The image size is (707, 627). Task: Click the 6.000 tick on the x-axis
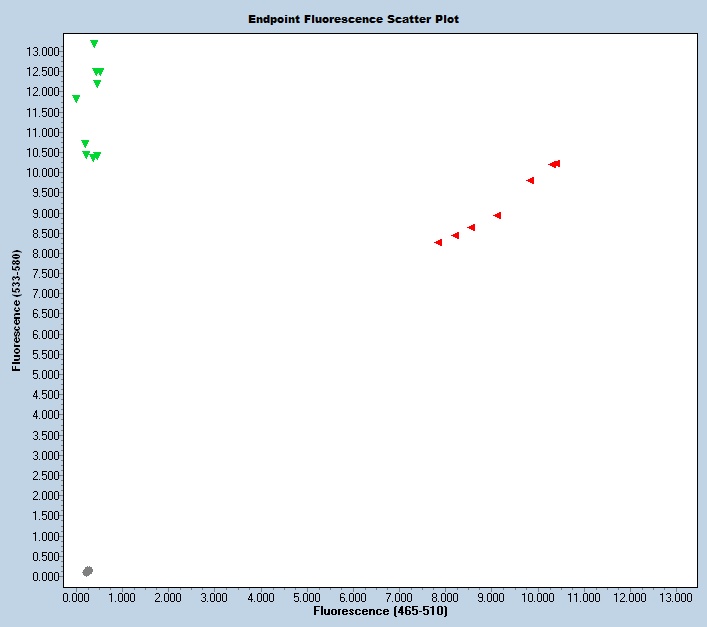coord(353,597)
